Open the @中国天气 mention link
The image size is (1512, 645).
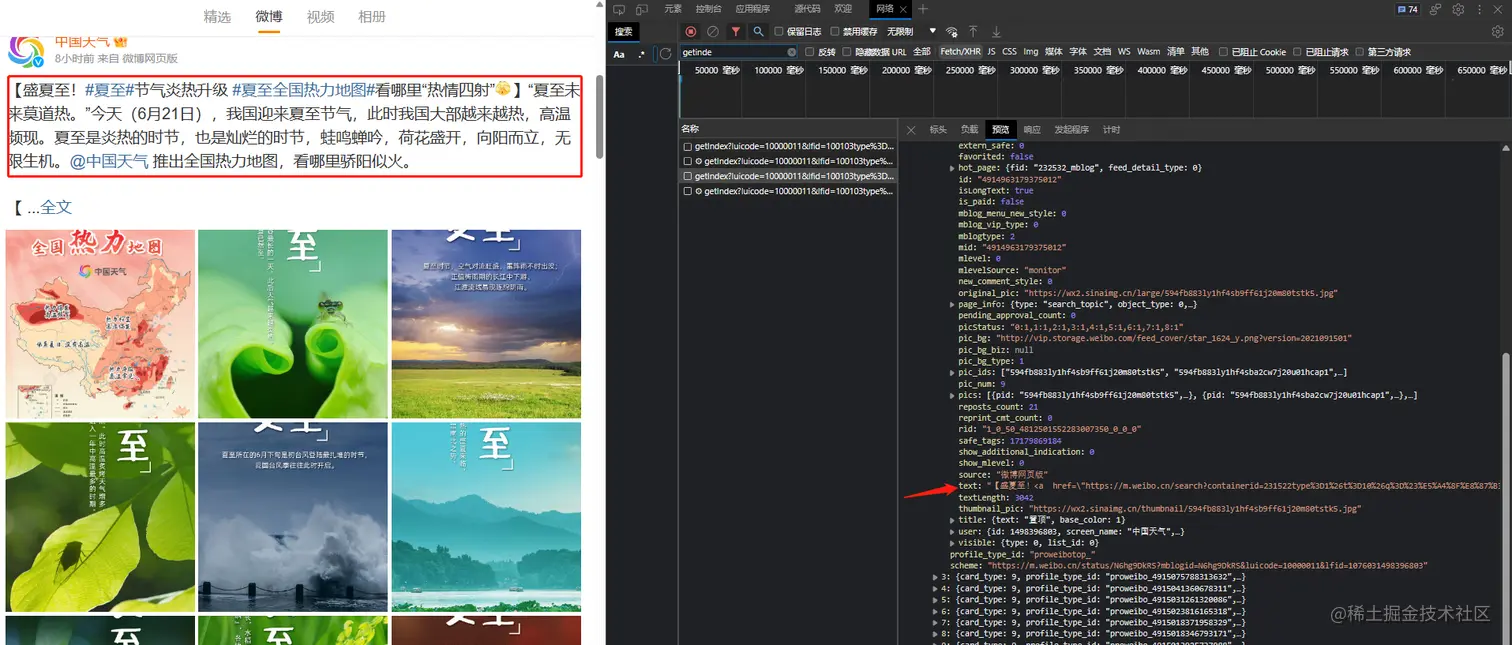(x=109, y=161)
